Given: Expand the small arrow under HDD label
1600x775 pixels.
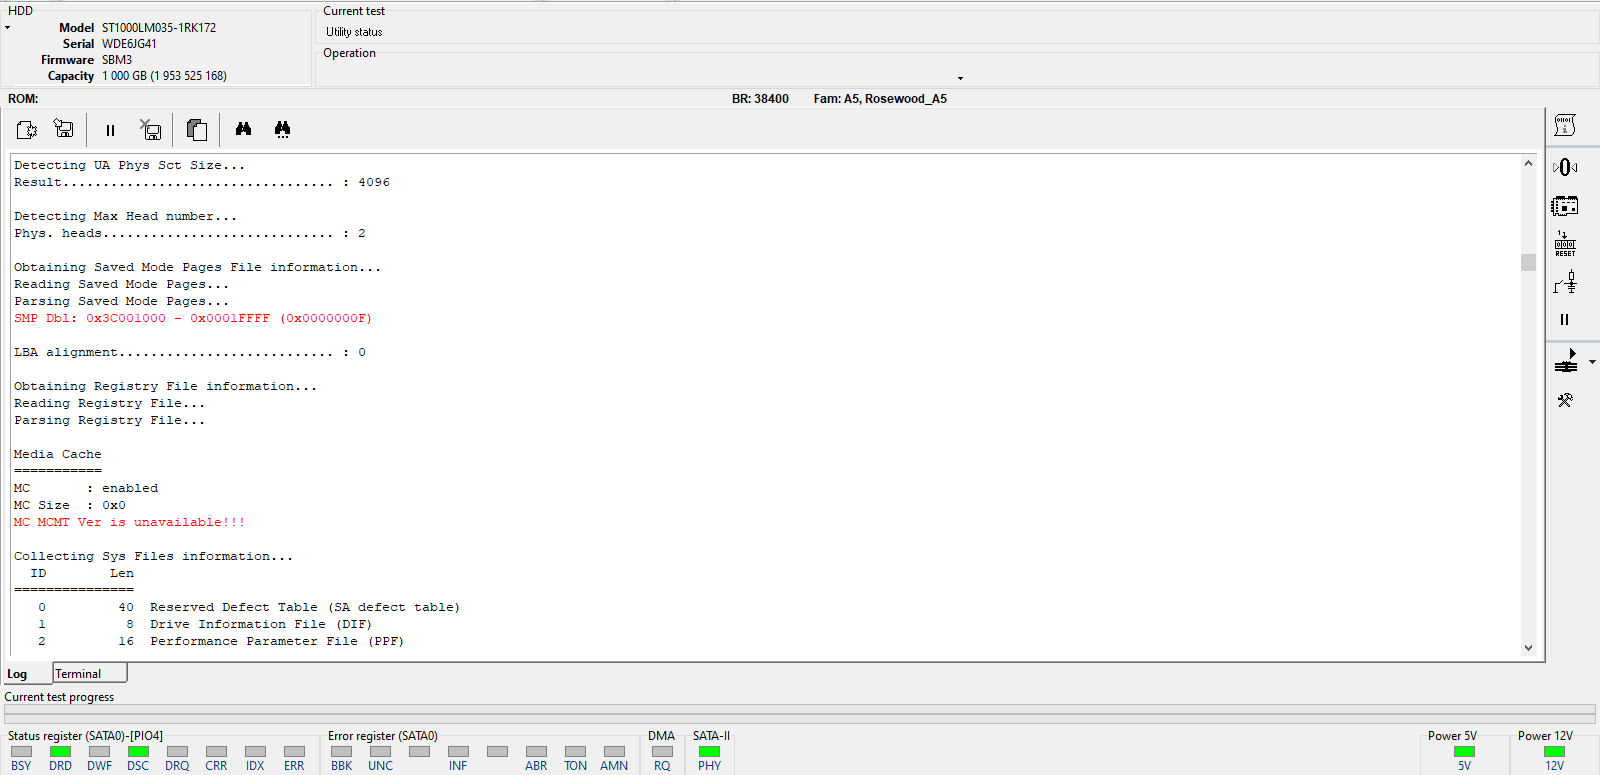Looking at the screenshot, I should (x=7, y=27).
